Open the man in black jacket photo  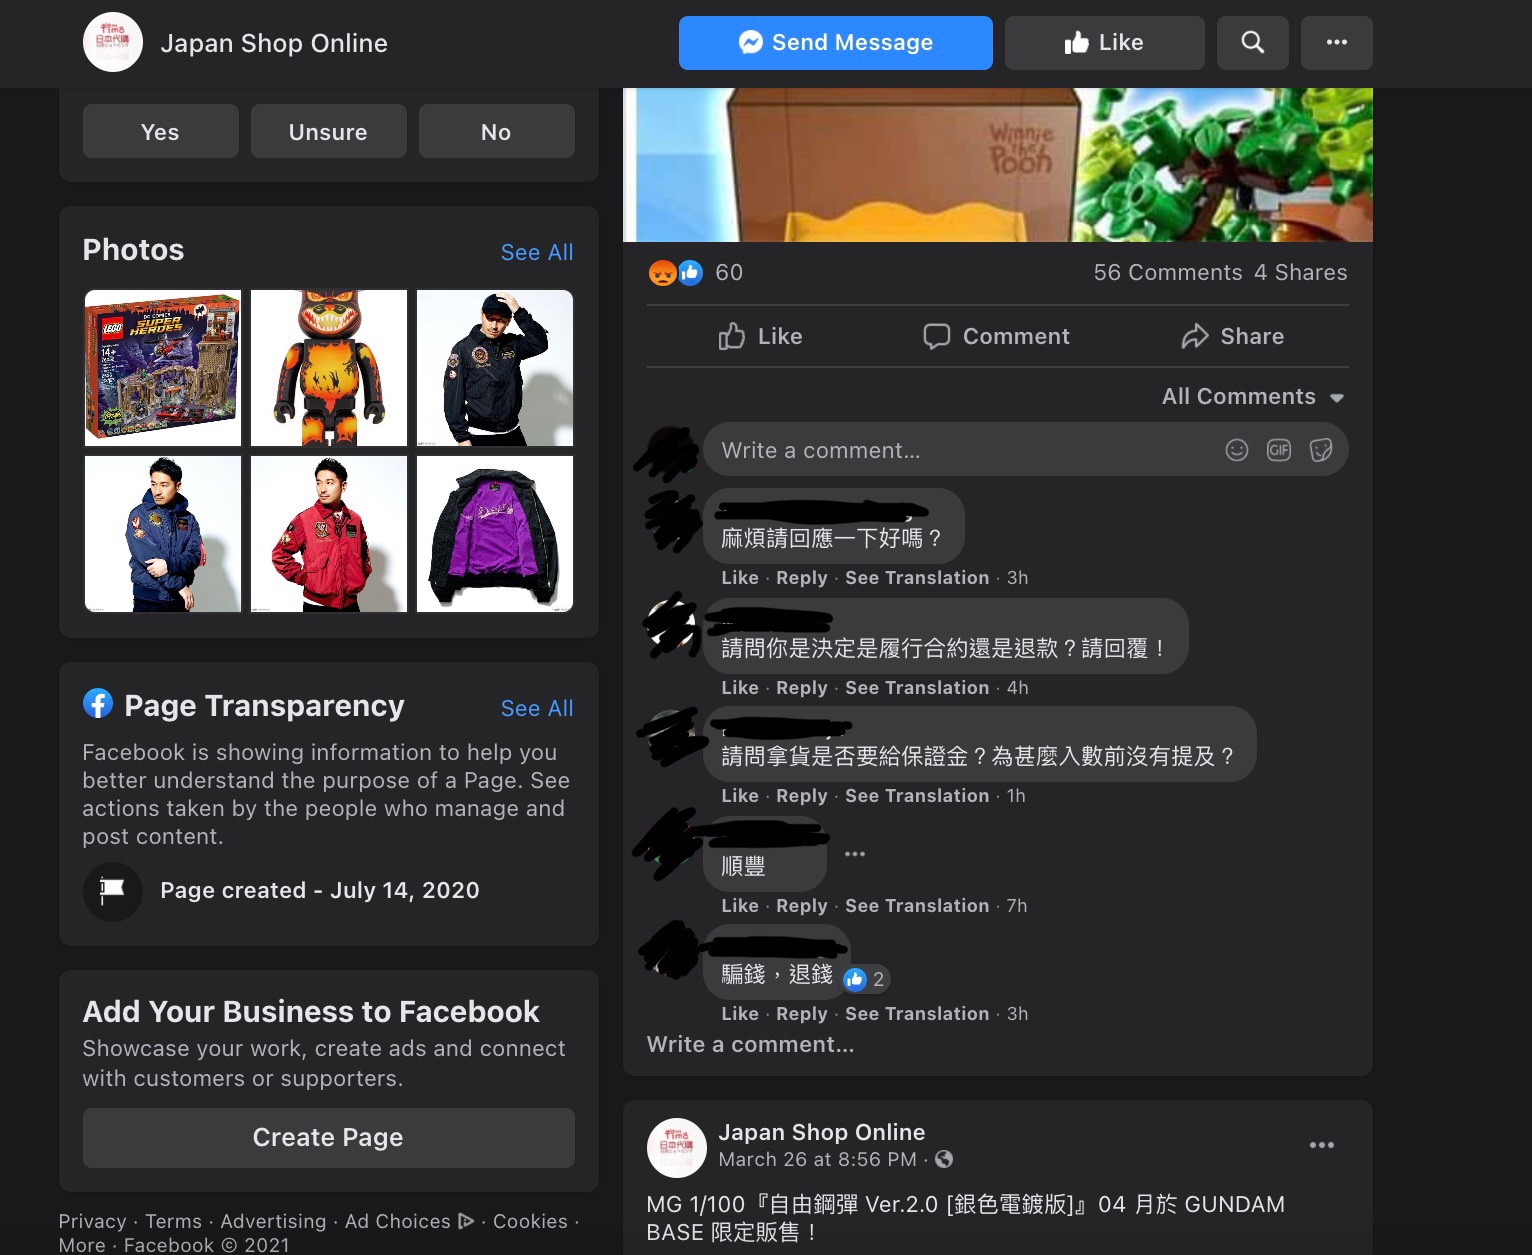tap(495, 368)
